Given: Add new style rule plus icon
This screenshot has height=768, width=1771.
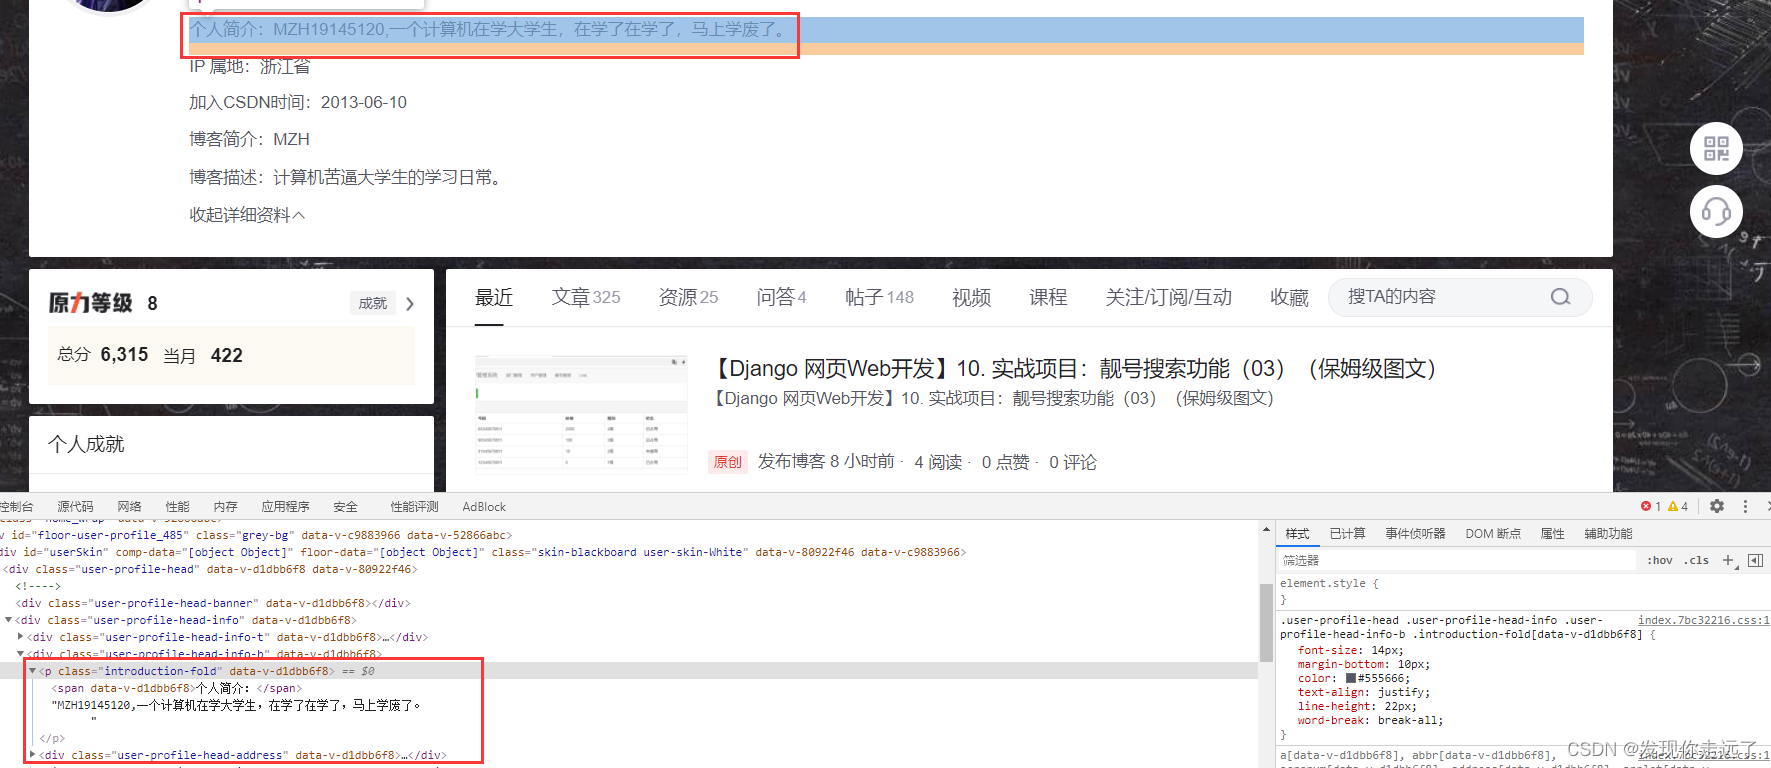Looking at the screenshot, I should (x=1728, y=560).
